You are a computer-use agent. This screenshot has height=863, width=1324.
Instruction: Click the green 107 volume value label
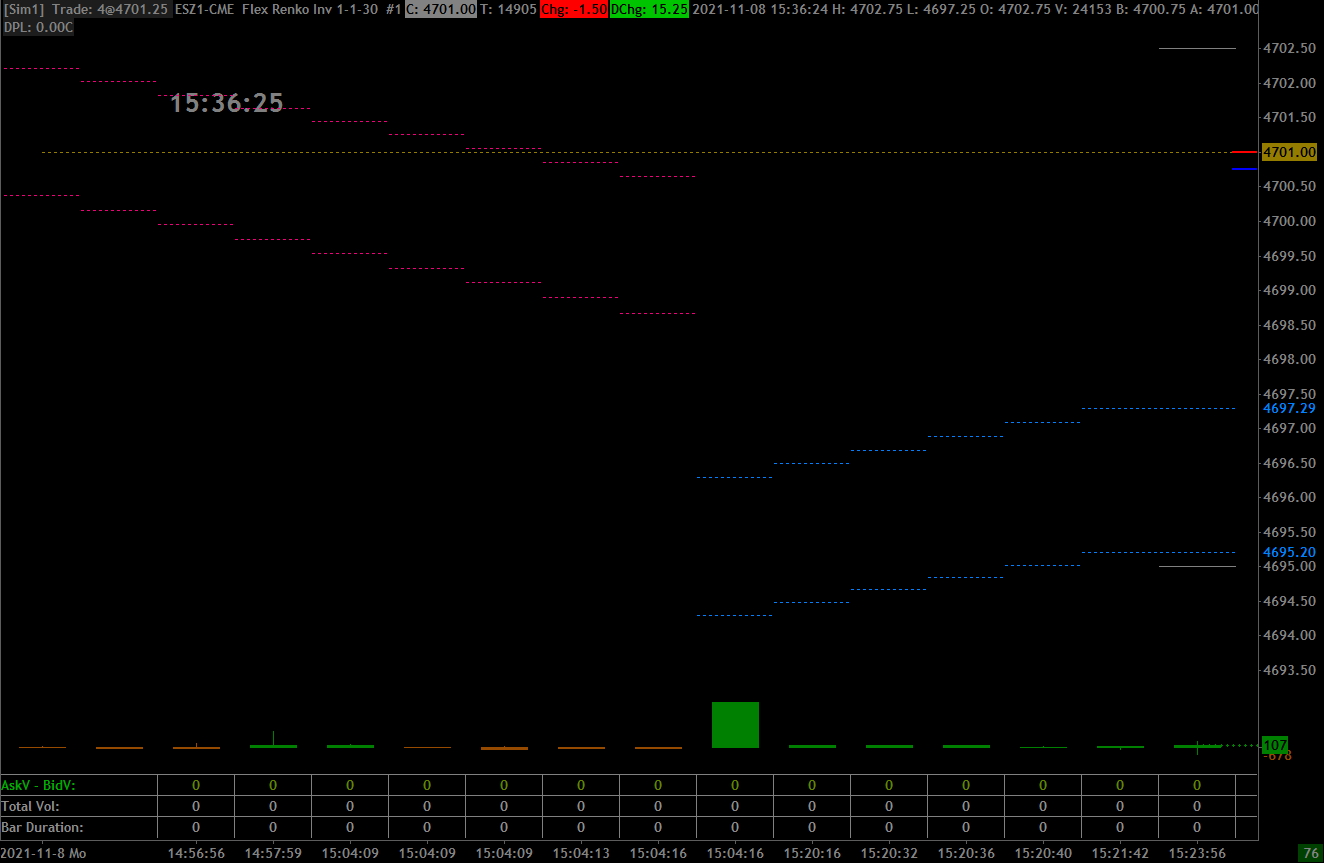(1275, 746)
